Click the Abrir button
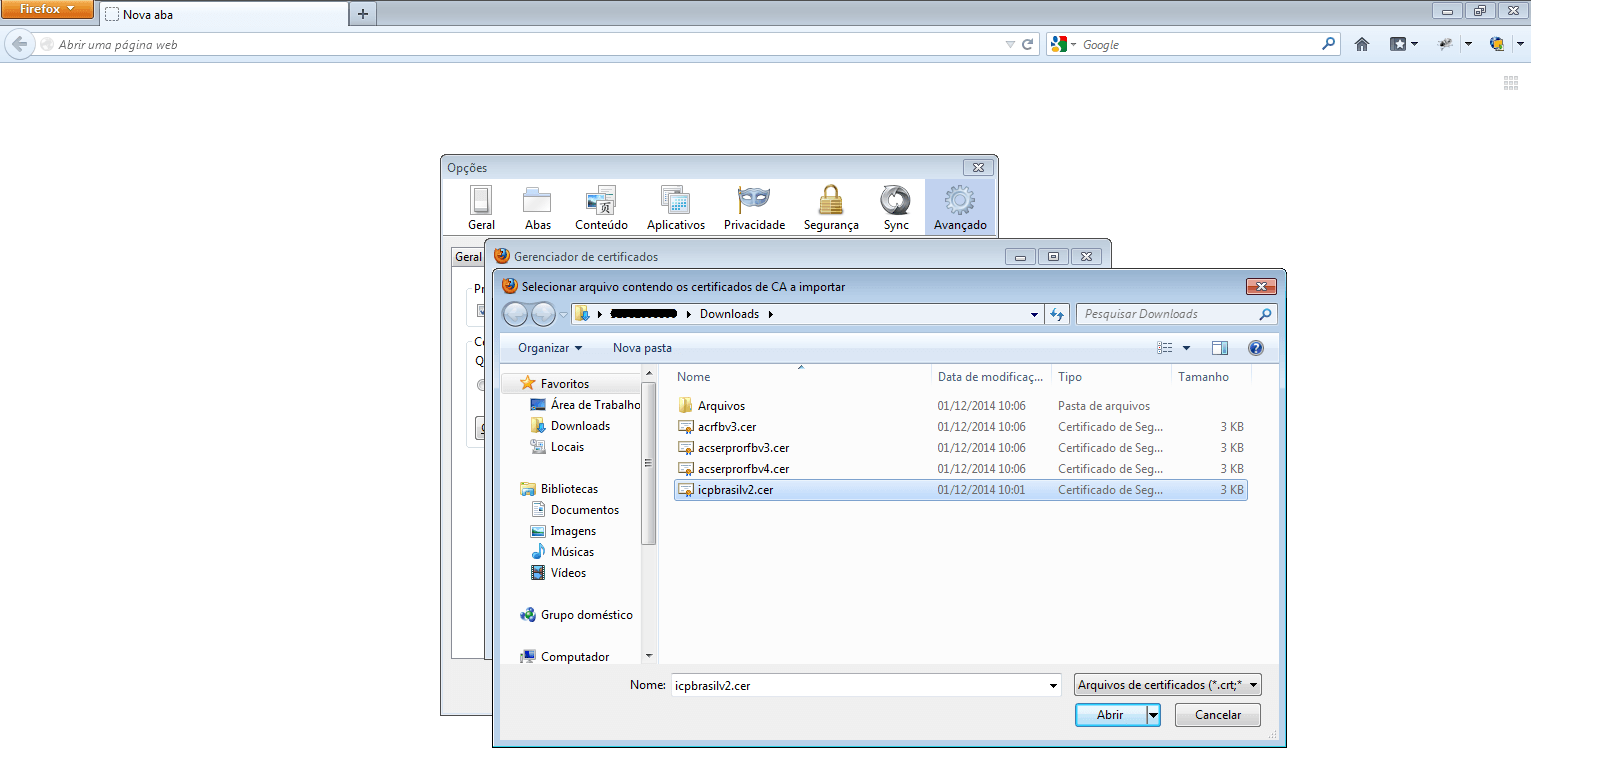 pos(1110,715)
